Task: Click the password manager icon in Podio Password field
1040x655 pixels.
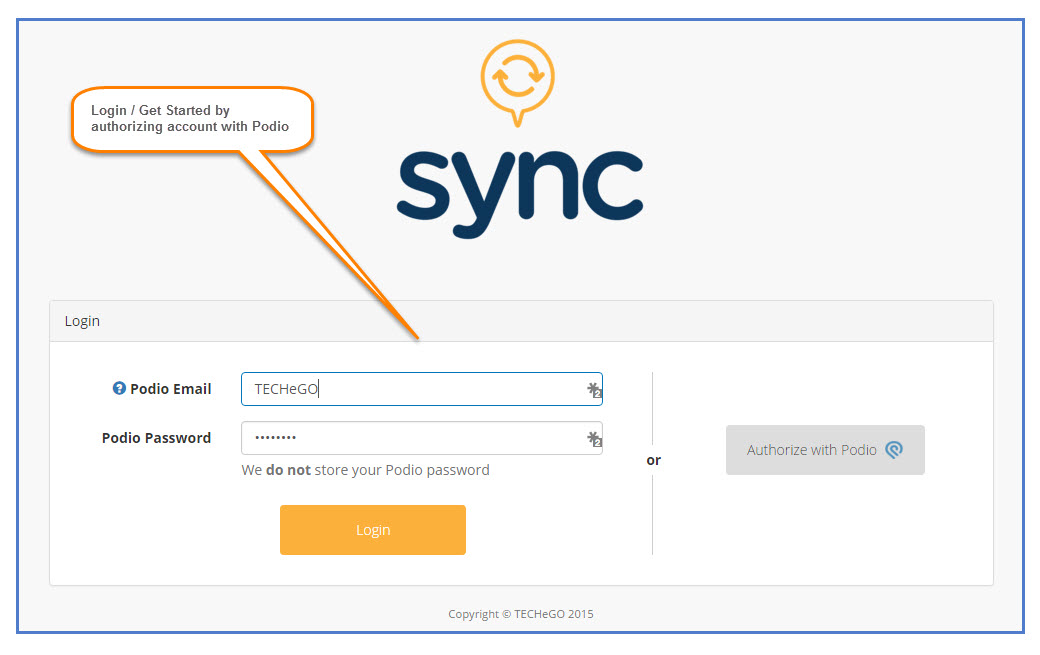Action: point(594,439)
